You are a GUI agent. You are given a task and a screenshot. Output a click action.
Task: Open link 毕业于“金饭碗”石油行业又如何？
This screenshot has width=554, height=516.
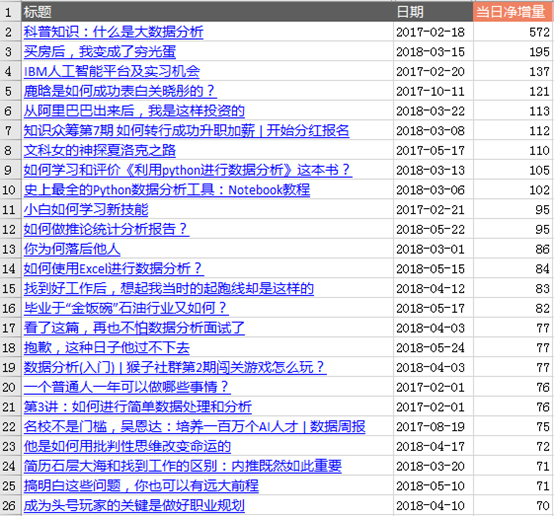126,309
